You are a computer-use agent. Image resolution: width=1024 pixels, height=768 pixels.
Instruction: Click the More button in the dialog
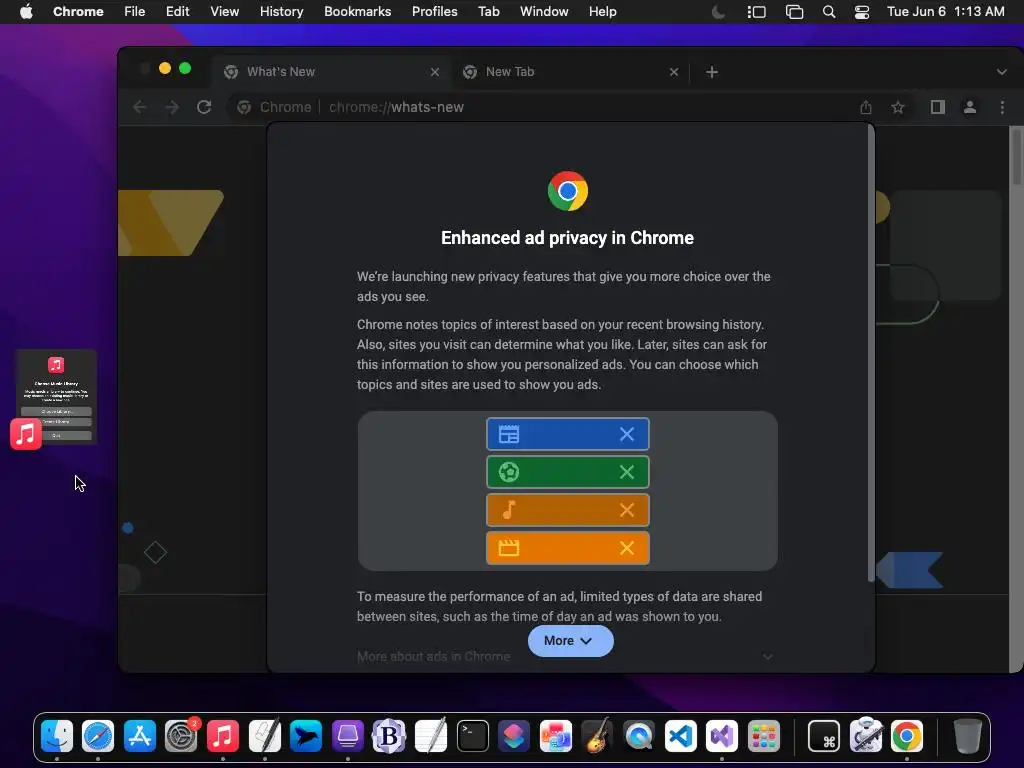click(x=570, y=641)
